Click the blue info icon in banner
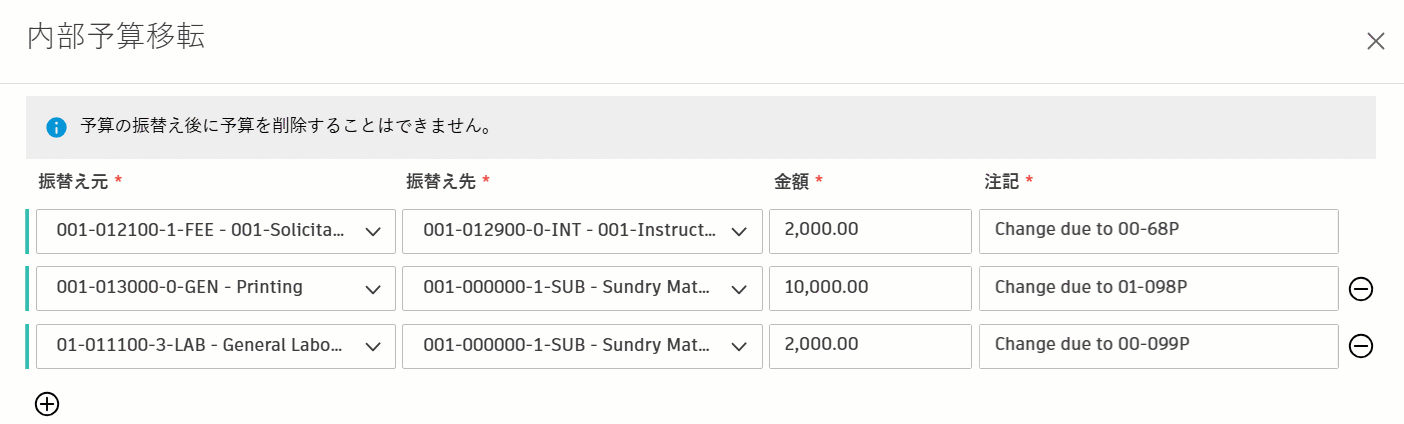 [x=57, y=127]
